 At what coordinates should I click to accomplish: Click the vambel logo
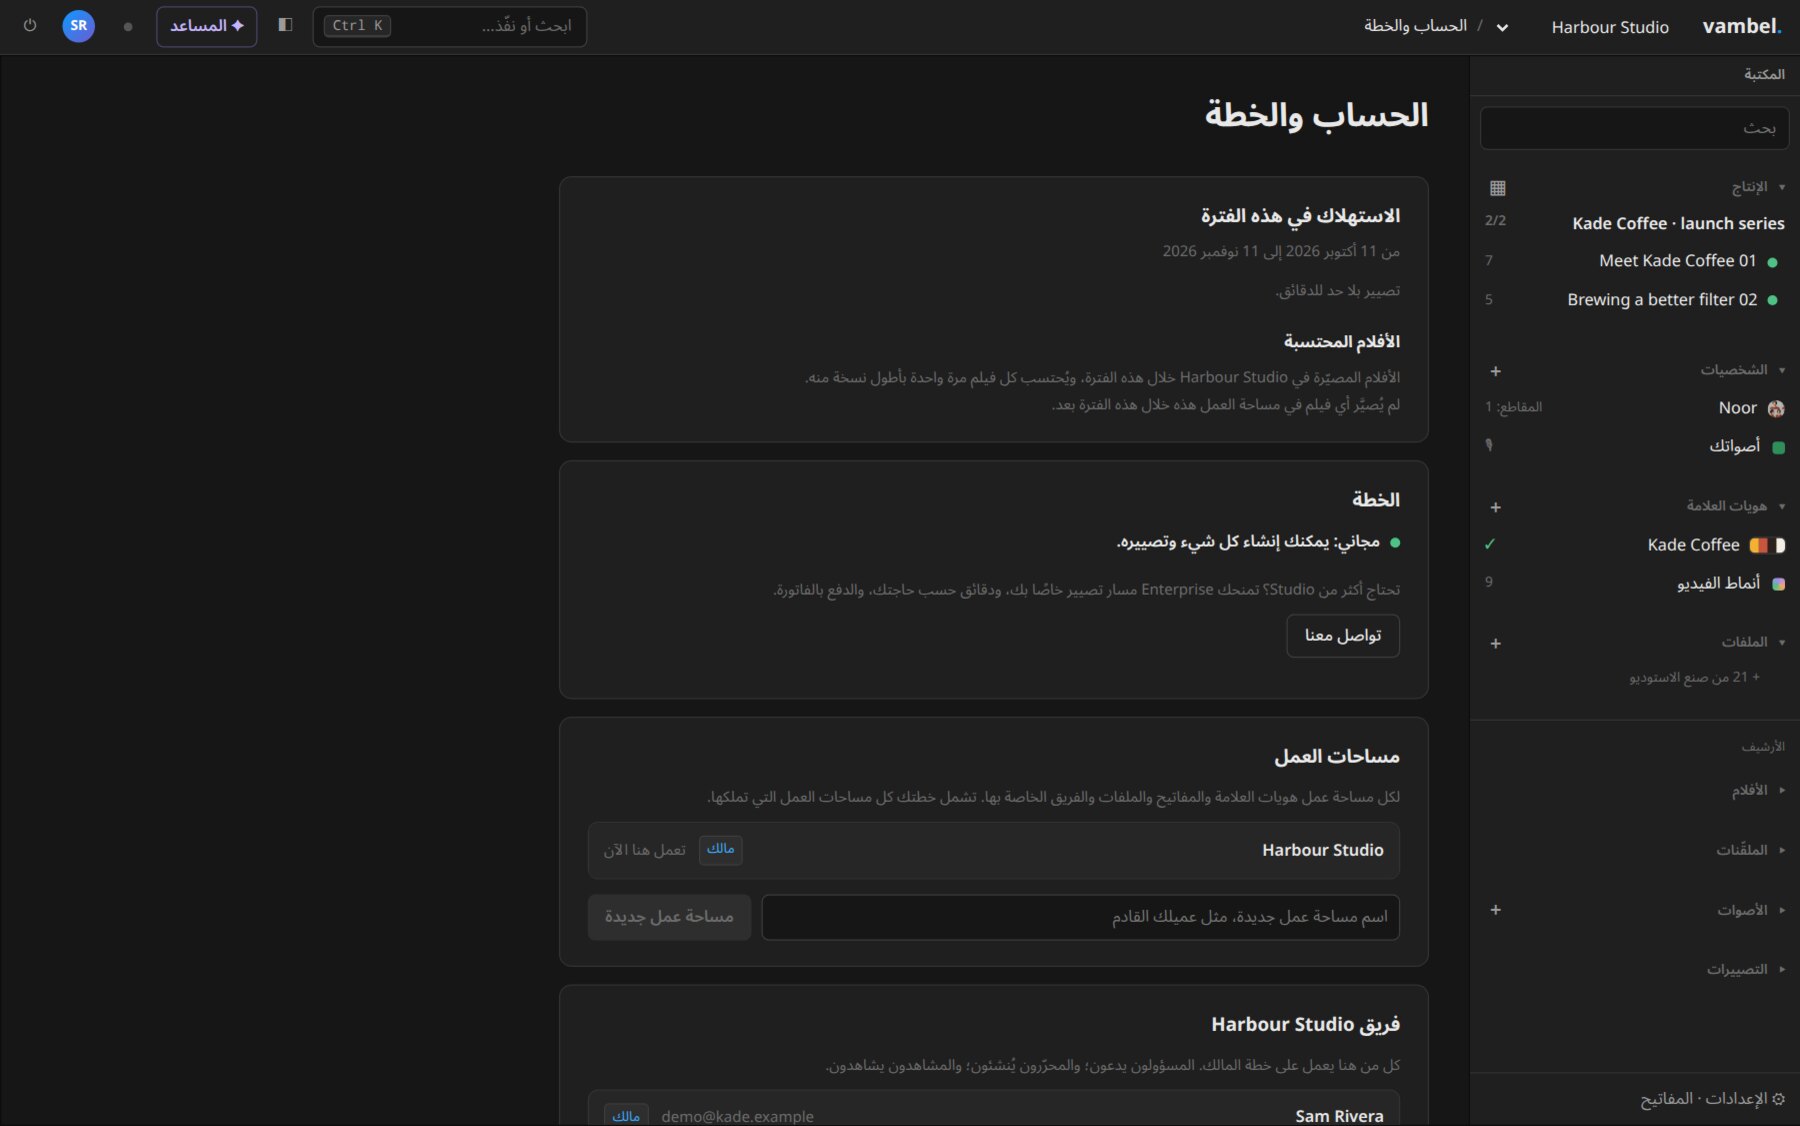1742,26
